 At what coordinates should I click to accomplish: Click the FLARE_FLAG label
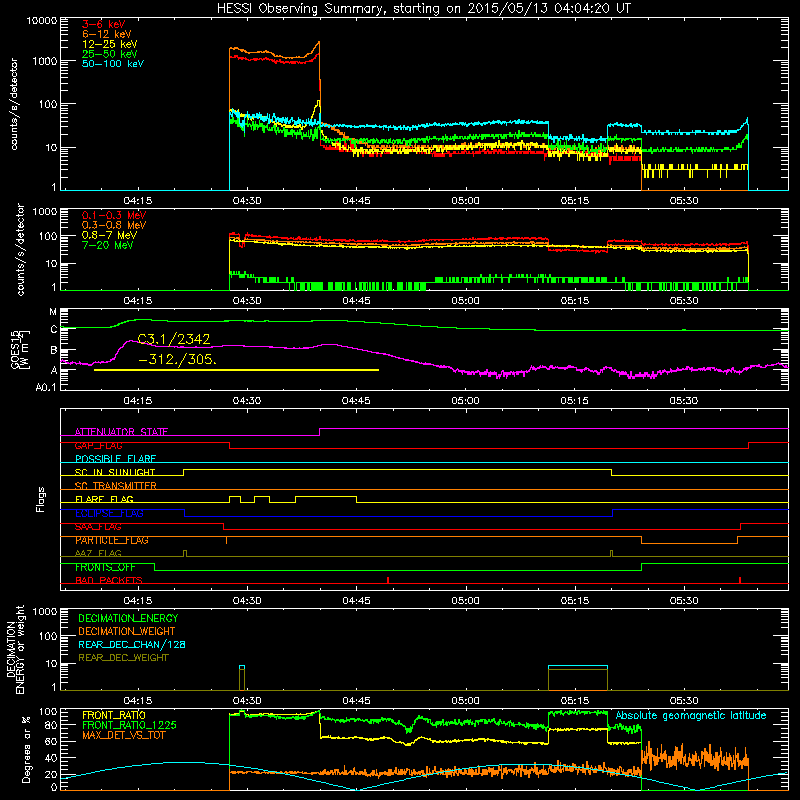pos(104,499)
